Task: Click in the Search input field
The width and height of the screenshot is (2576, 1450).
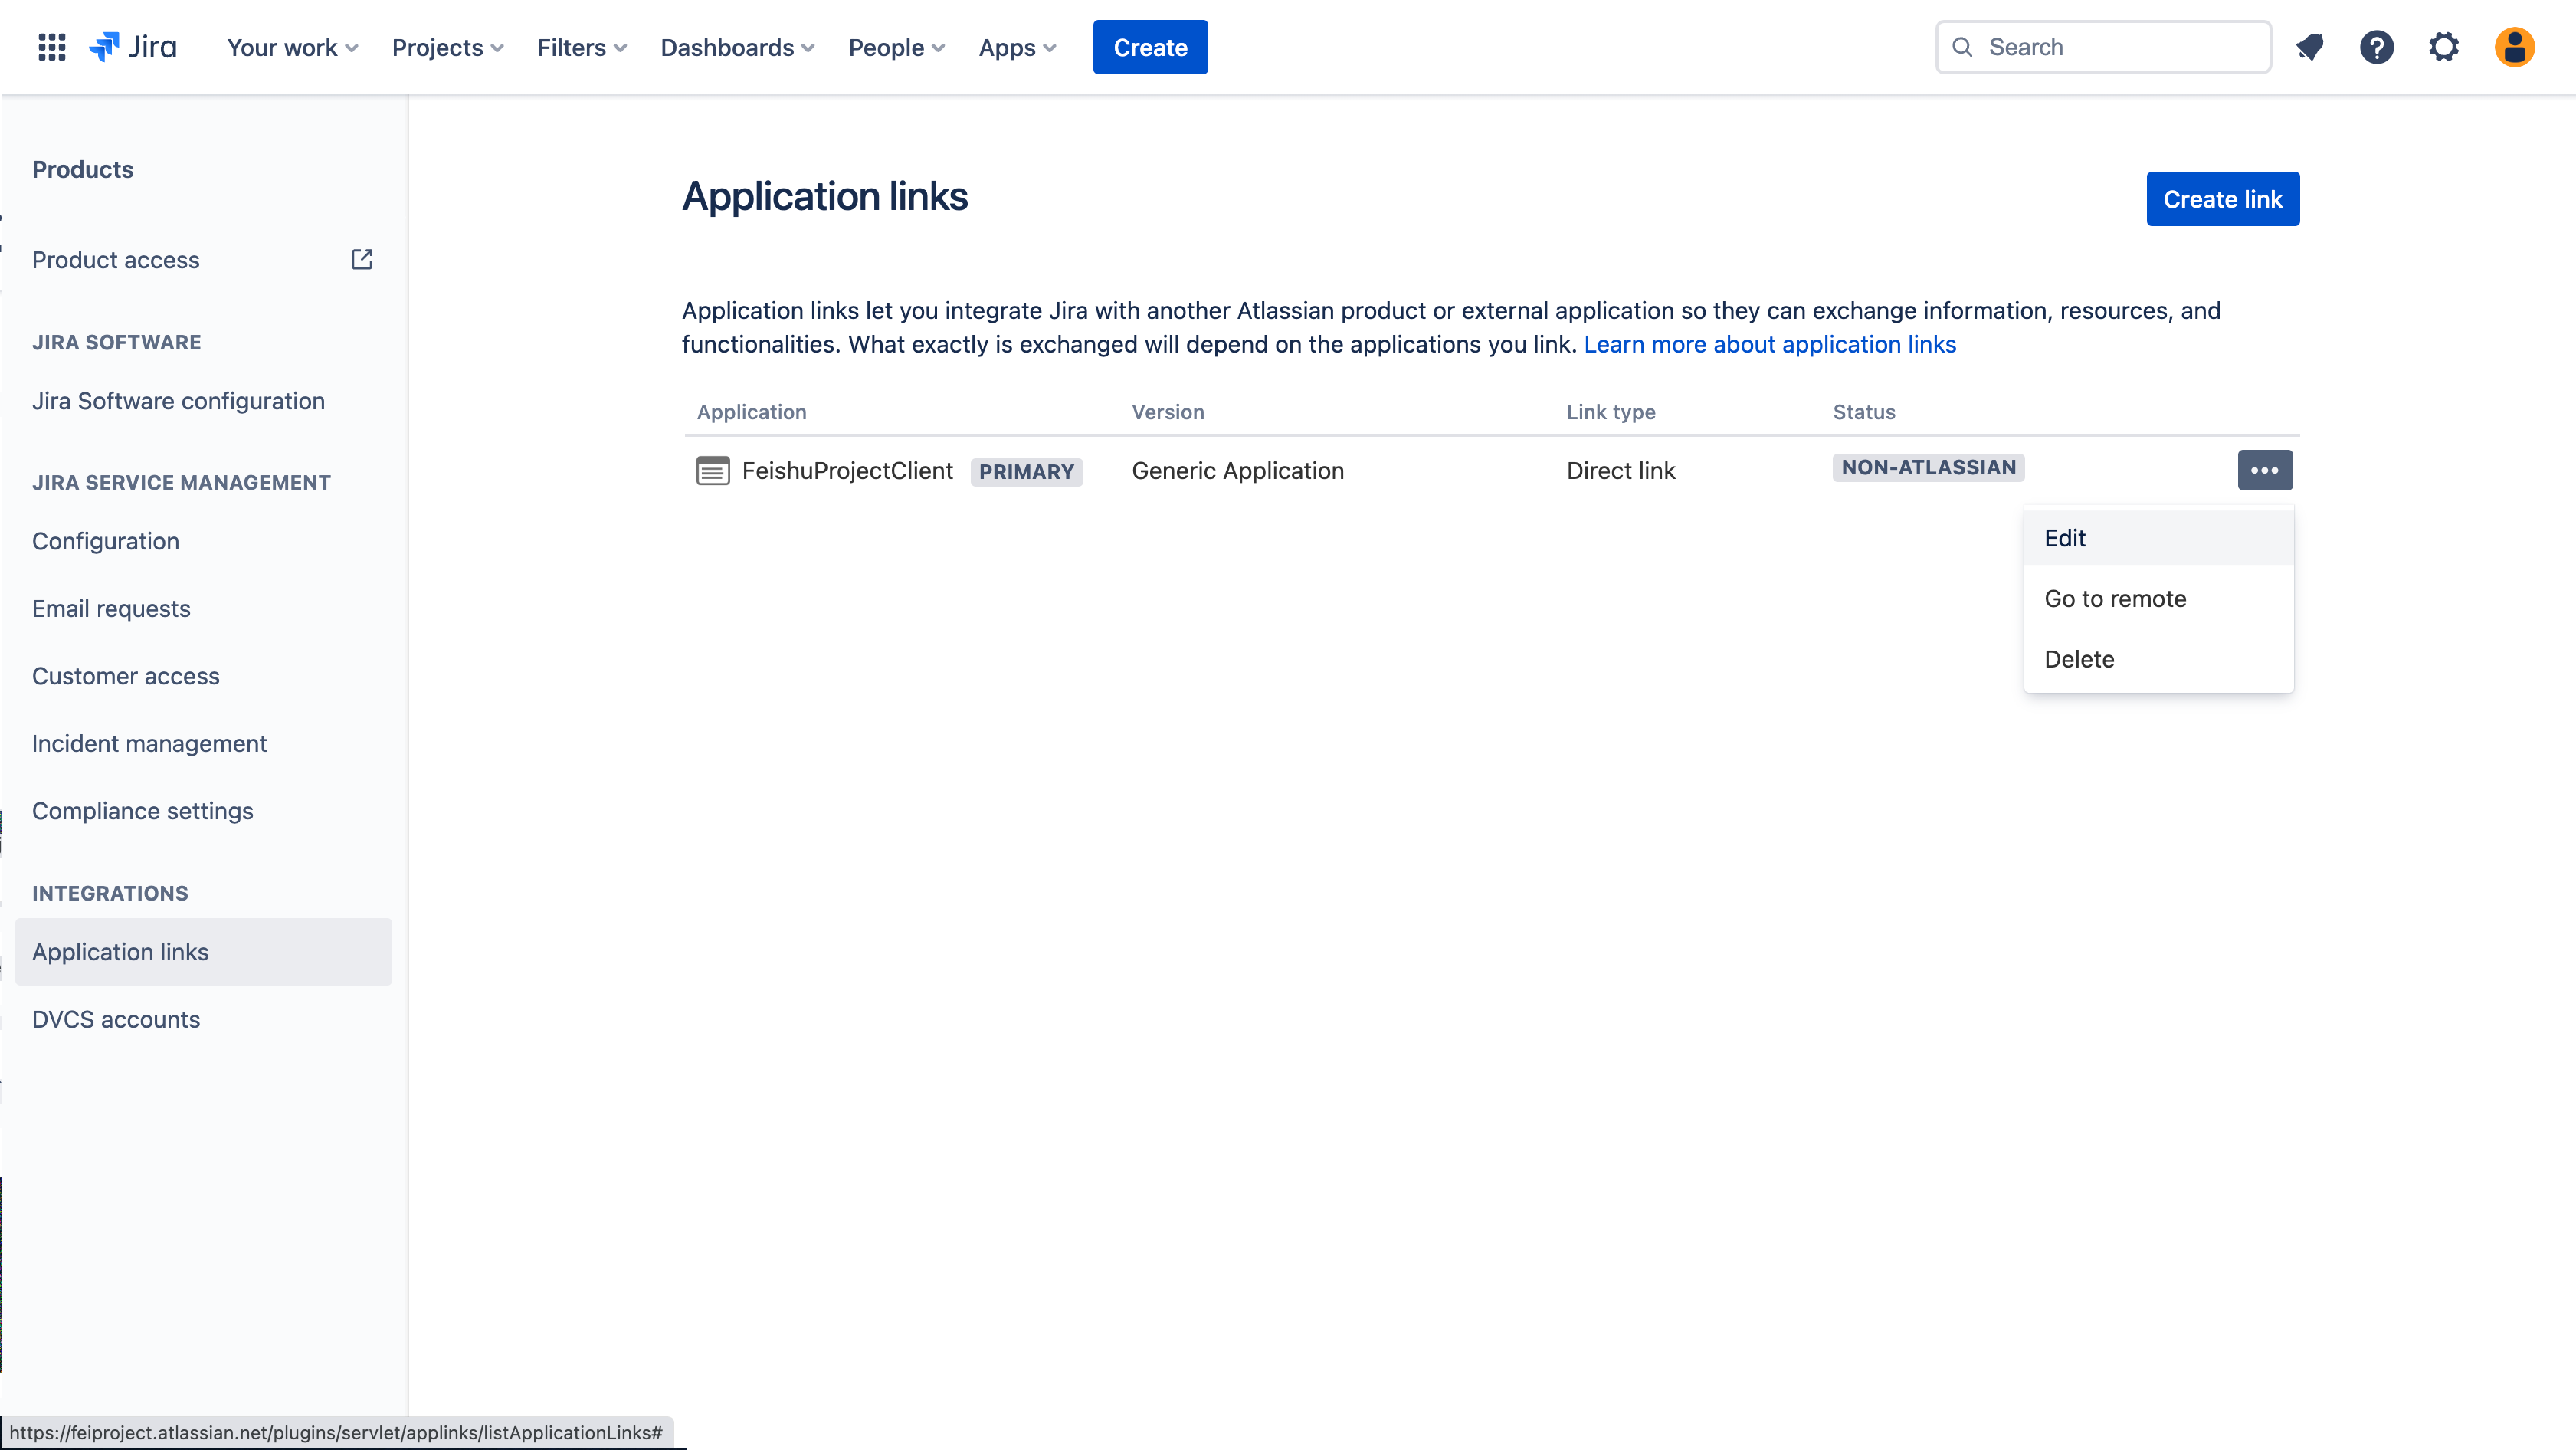Action: [x=2103, y=47]
